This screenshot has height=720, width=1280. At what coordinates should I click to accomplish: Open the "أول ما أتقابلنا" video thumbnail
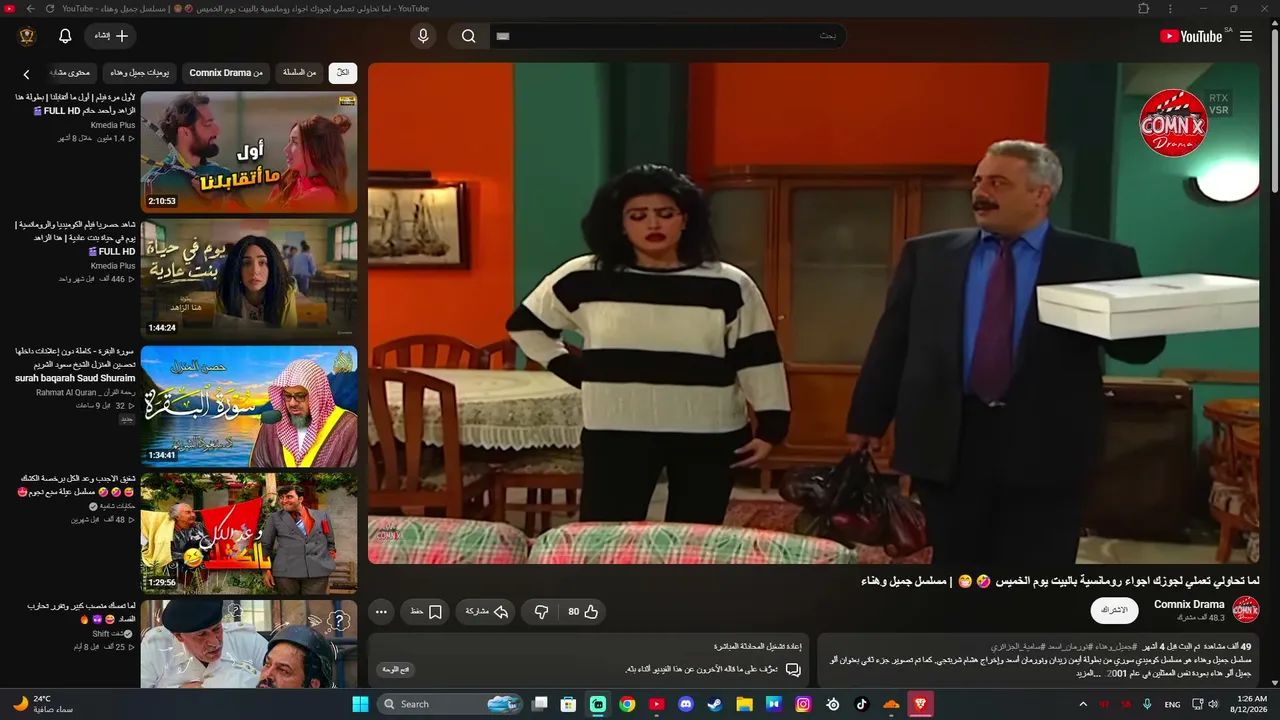tap(249, 152)
